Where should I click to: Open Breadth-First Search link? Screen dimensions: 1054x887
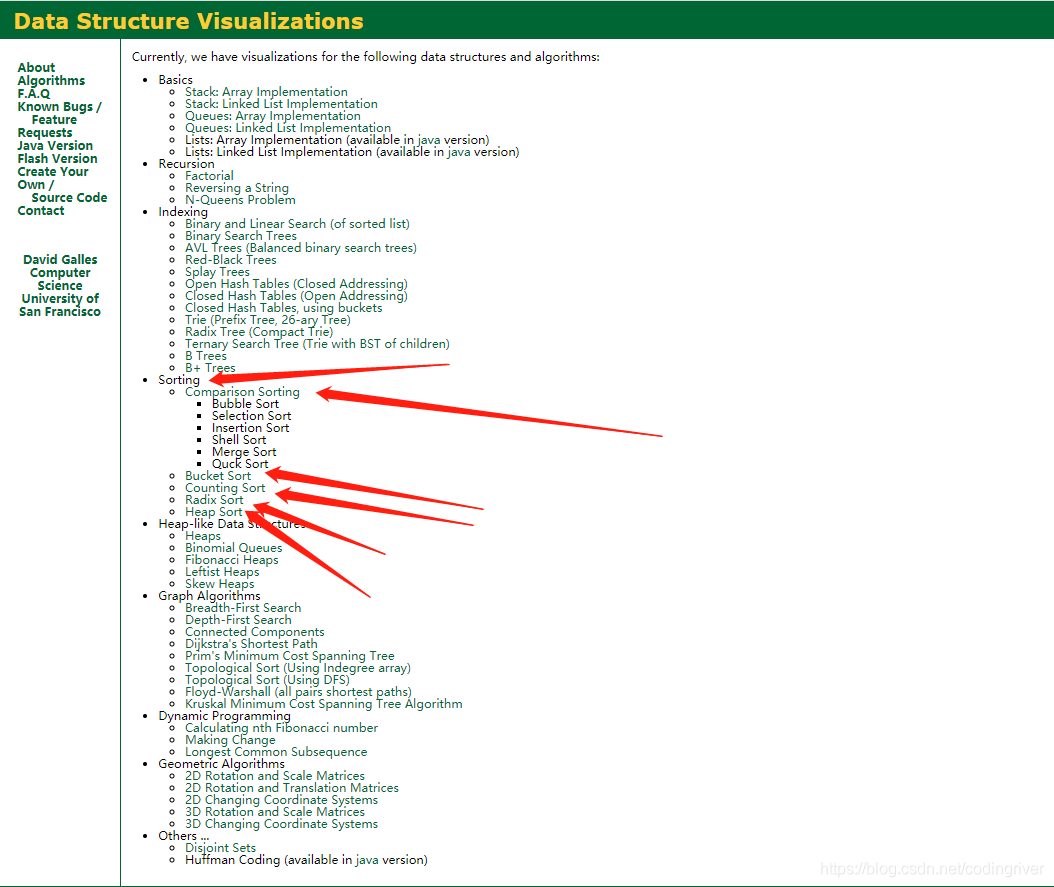click(x=243, y=608)
